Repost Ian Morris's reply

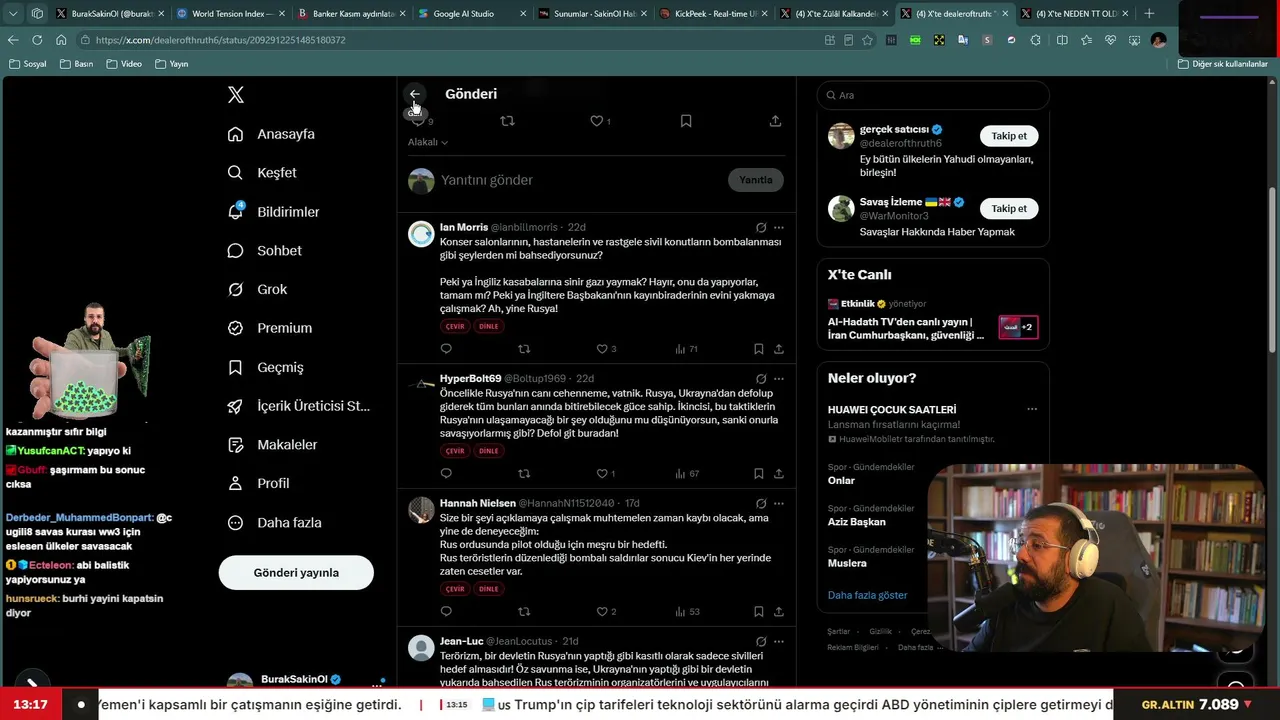click(524, 349)
